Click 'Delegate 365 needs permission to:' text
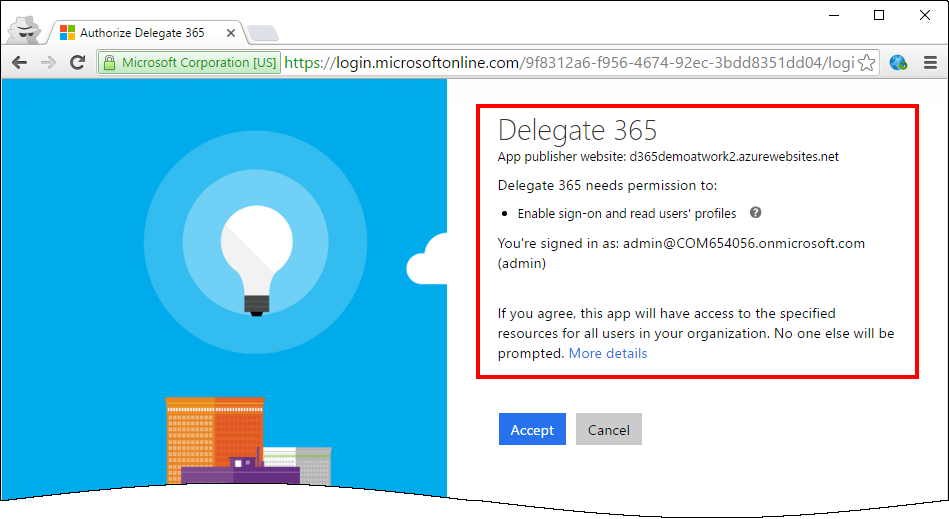 [607, 186]
